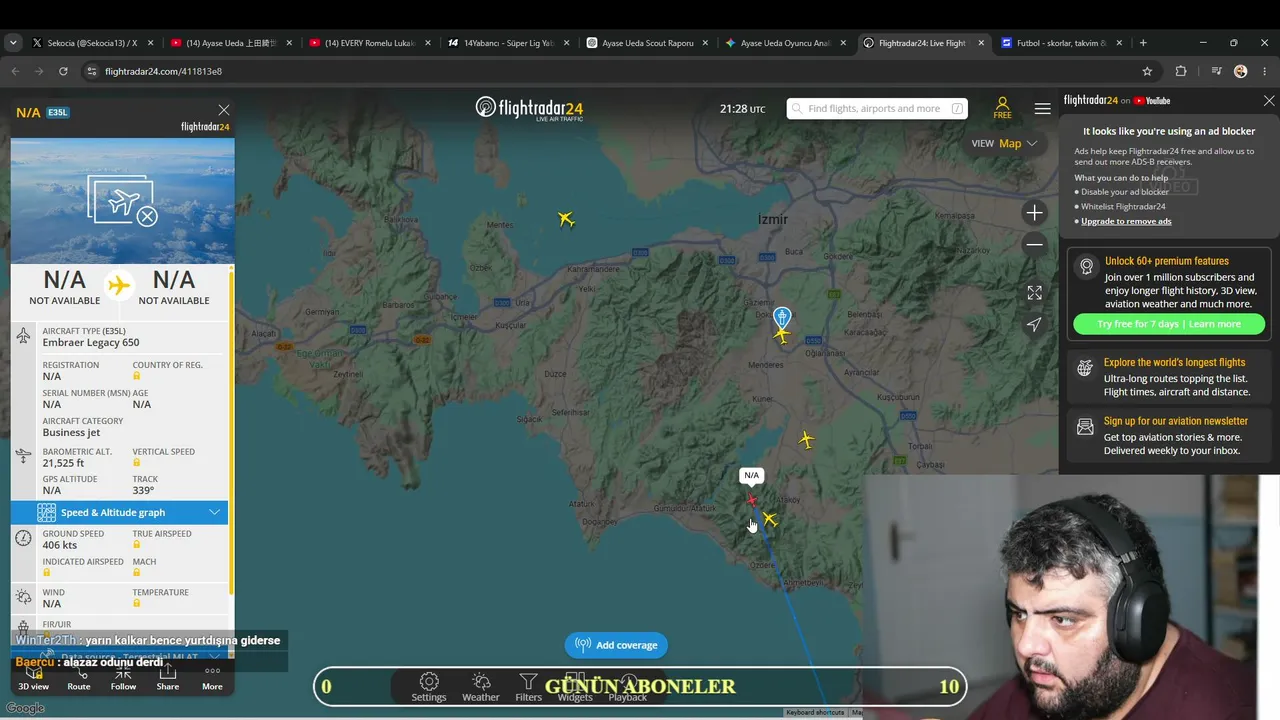The width and height of the screenshot is (1280, 720).
Task: Open Unlock 60+ premium features link
Action: pyautogui.click(x=1167, y=261)
